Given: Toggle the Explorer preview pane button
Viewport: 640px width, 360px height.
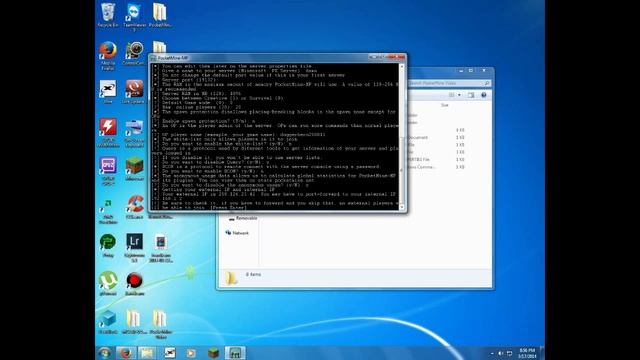Looking at the screenshot, I should click(471, 95).
